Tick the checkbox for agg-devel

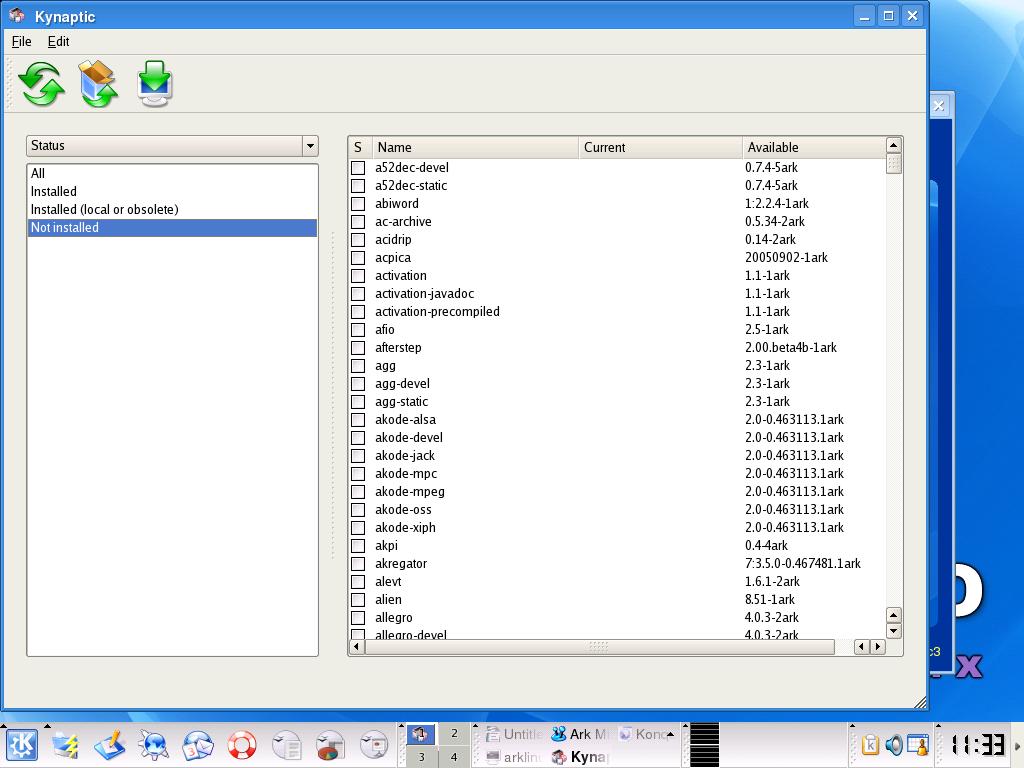tap(358, 384)
